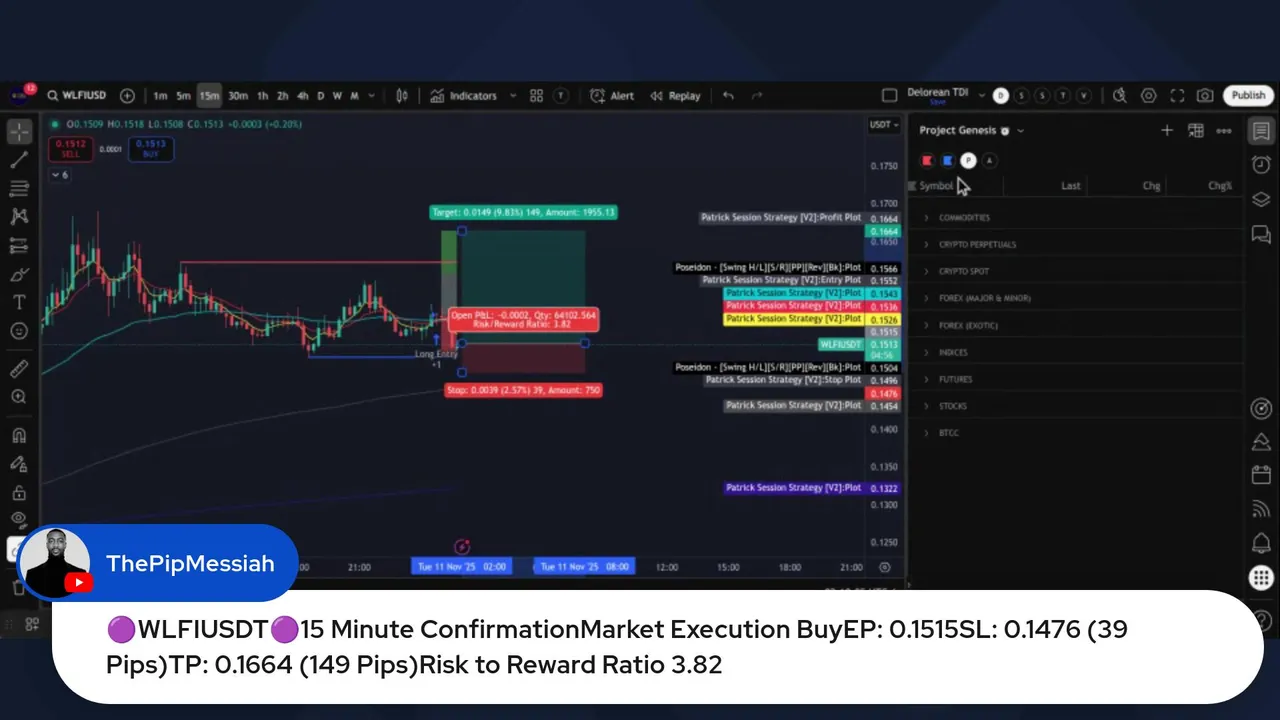Select the zoom in tool
Screen dimensions: 1280x720
click(19, 397)
